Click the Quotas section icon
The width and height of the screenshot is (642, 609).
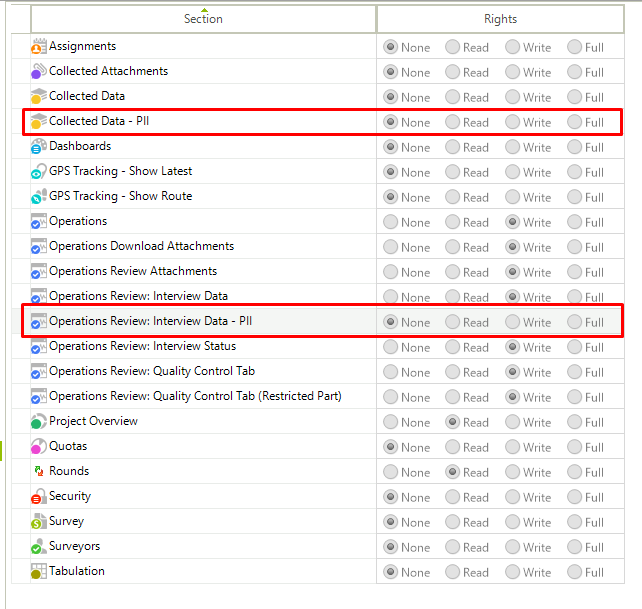click(x=38, y=446)
